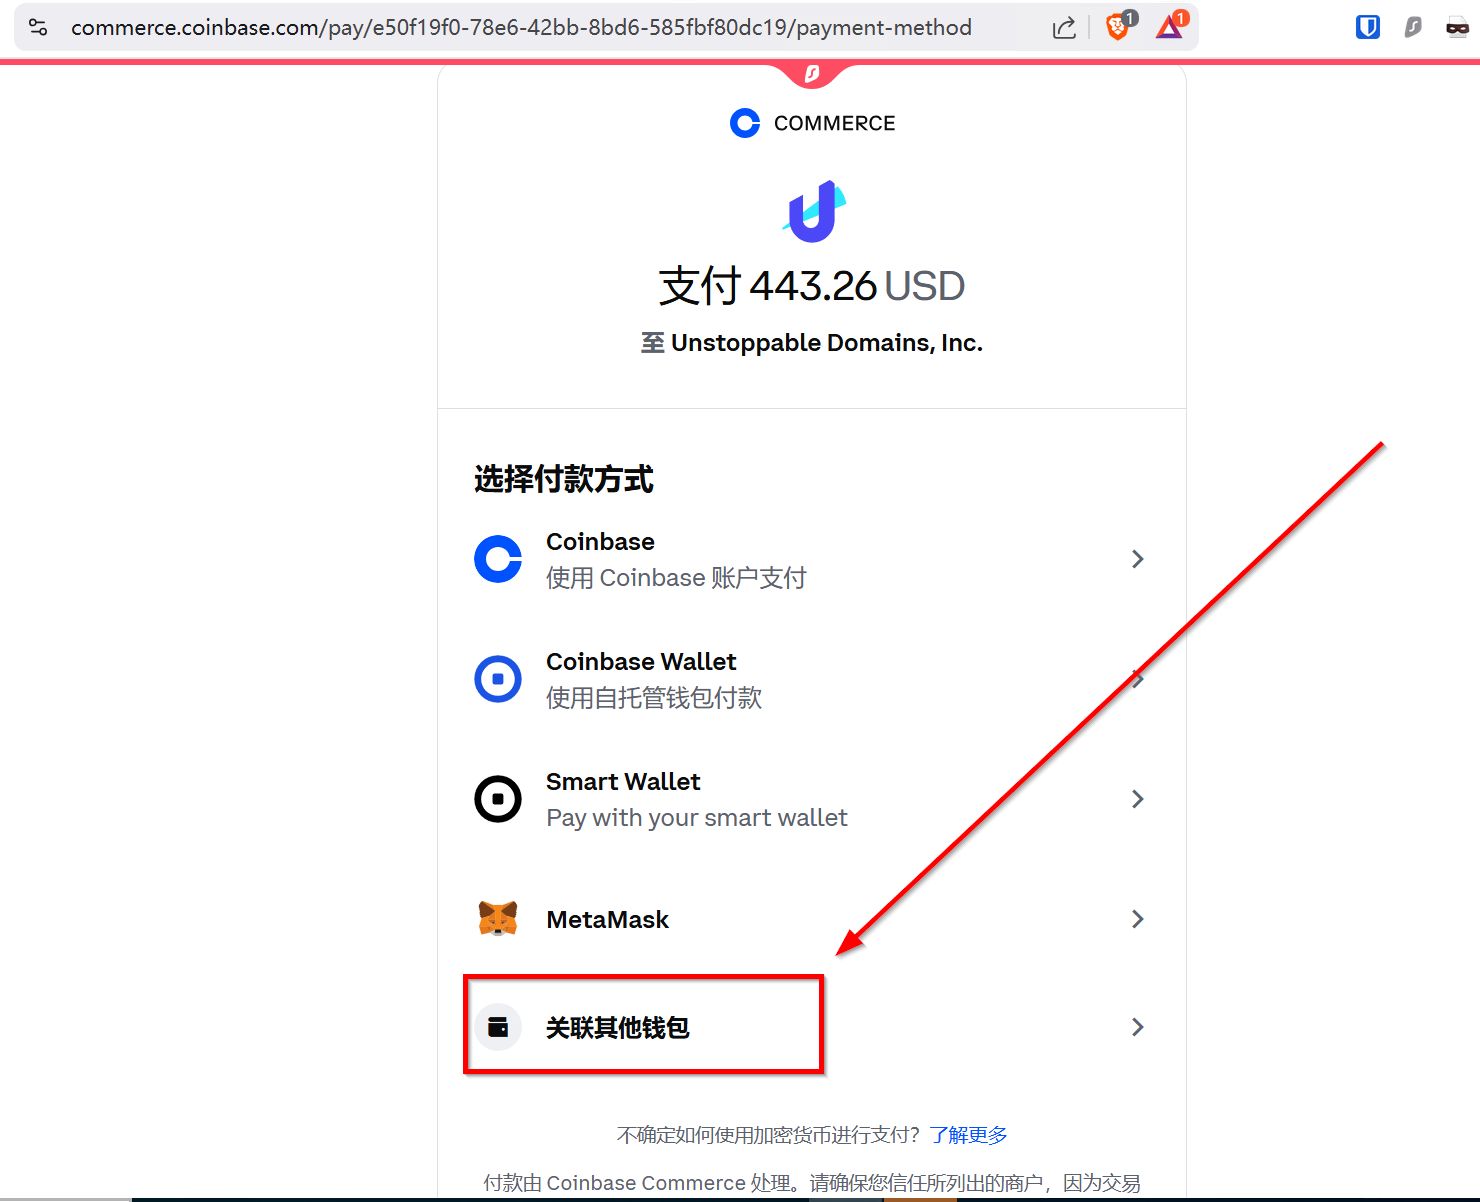This screenshot has width=1480, height=1202.
Task: Open the 了解更多 link
Action: pos(968,1135)
